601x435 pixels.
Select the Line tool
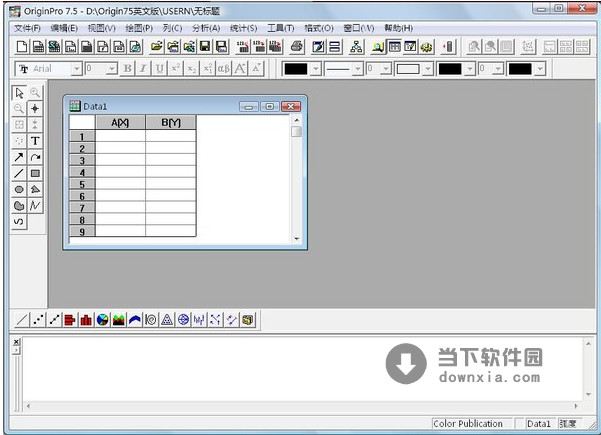19,173
